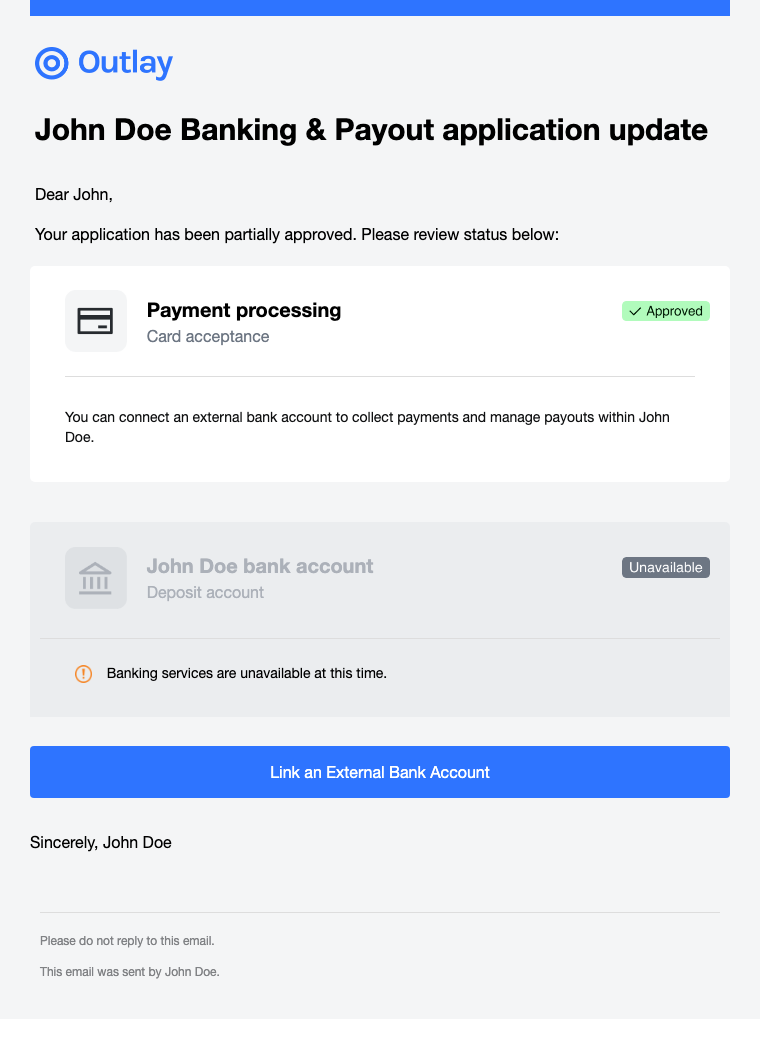Screen dimensions: 760x1039
Task: Click the John Doe bank account title
Action: [260, 567]
